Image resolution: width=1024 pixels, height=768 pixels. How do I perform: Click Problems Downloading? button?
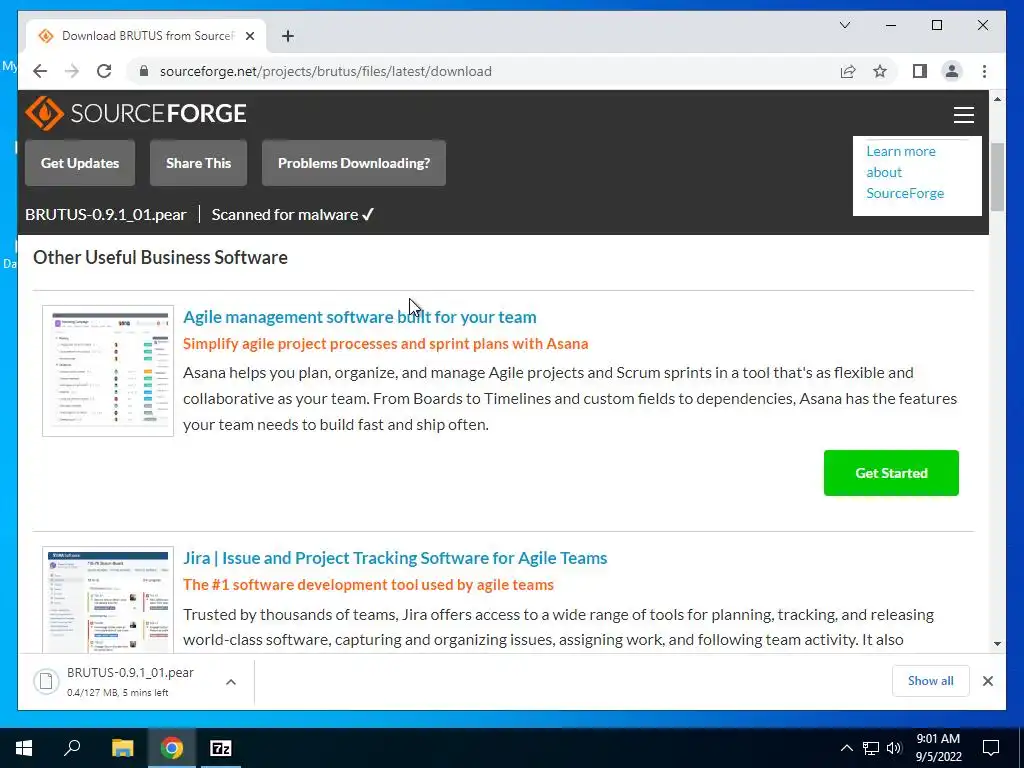(x=354, y=163)
